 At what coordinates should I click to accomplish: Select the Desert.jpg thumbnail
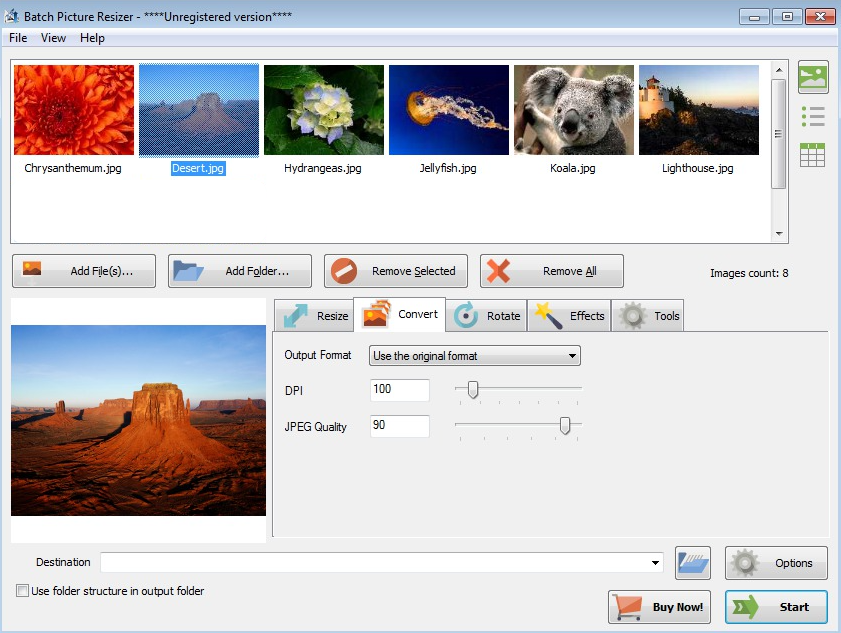tap(199, 110)
